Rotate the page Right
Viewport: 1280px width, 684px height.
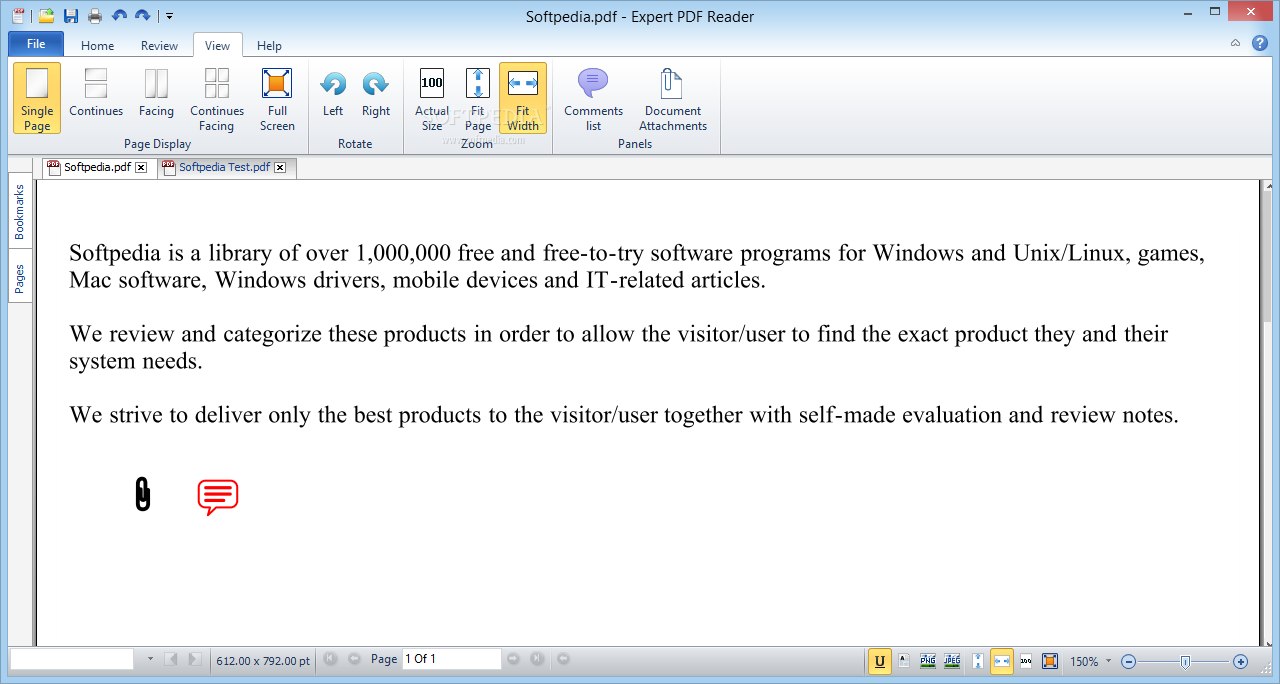(x=376, y=98)
